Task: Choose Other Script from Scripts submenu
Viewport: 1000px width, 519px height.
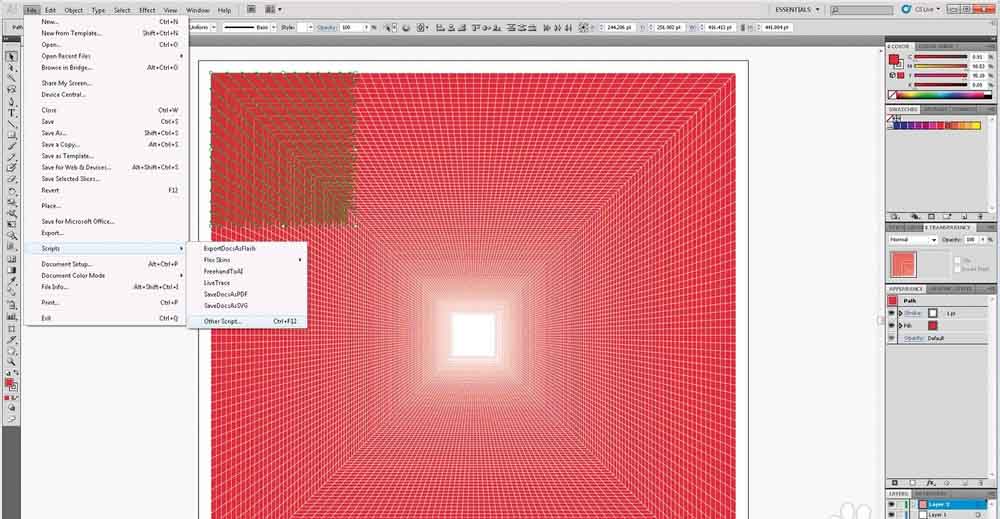Action: click(x=247, y=321)
